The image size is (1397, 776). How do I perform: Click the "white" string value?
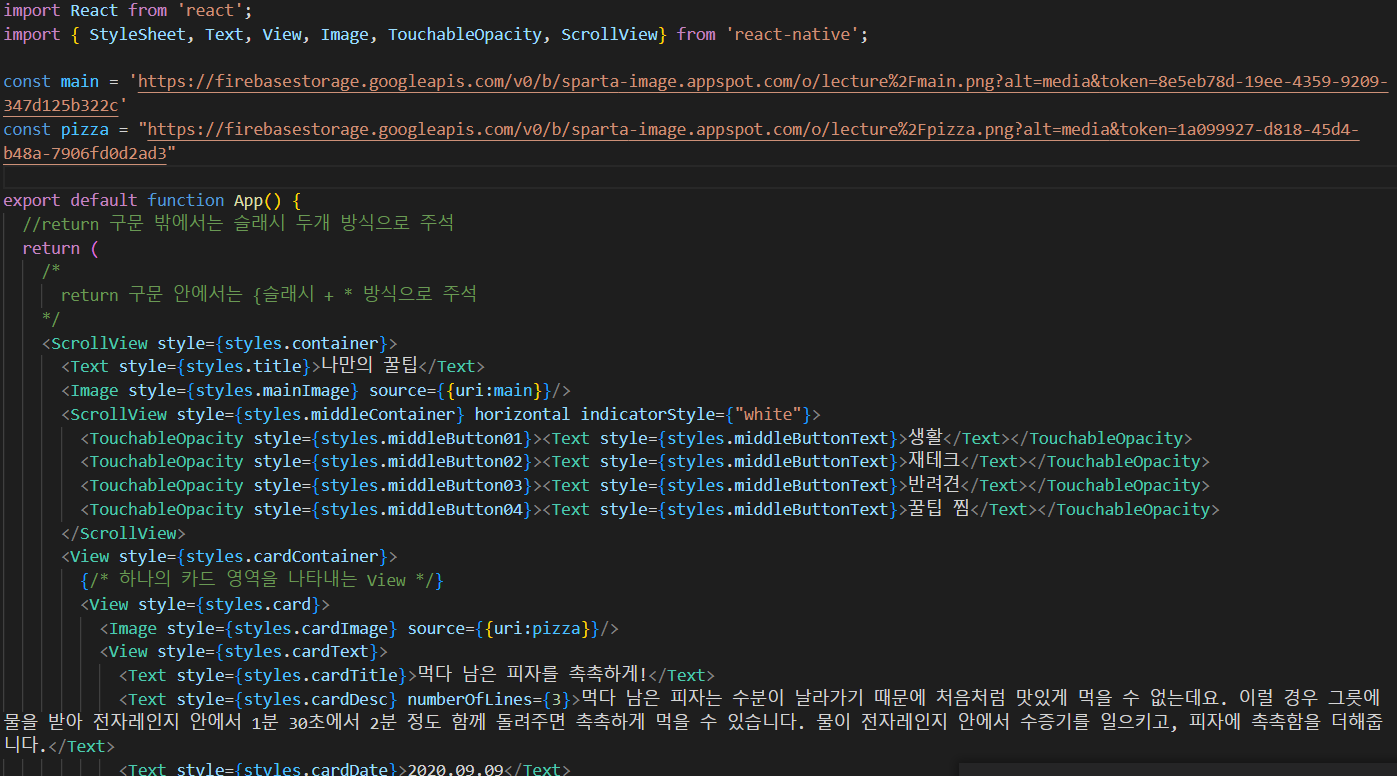coord(769,414)
